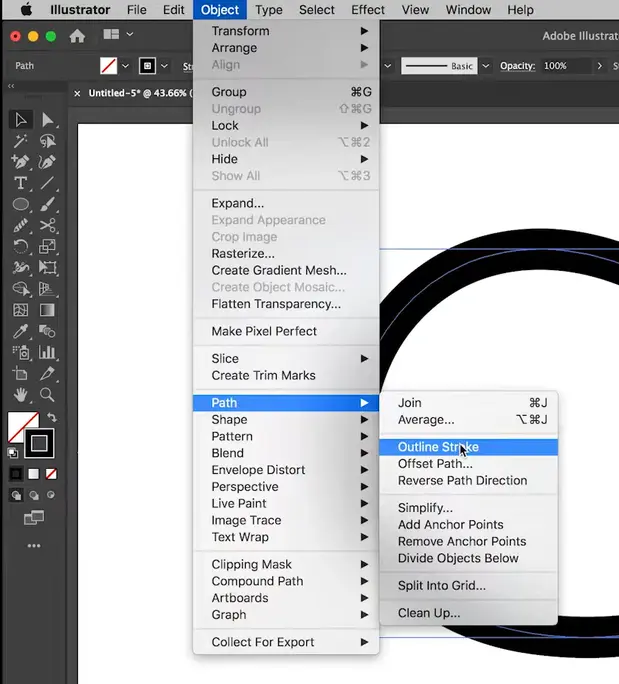Open the Effect menu
This screenshot has width=619, height=684.
(x=368, y=10)
